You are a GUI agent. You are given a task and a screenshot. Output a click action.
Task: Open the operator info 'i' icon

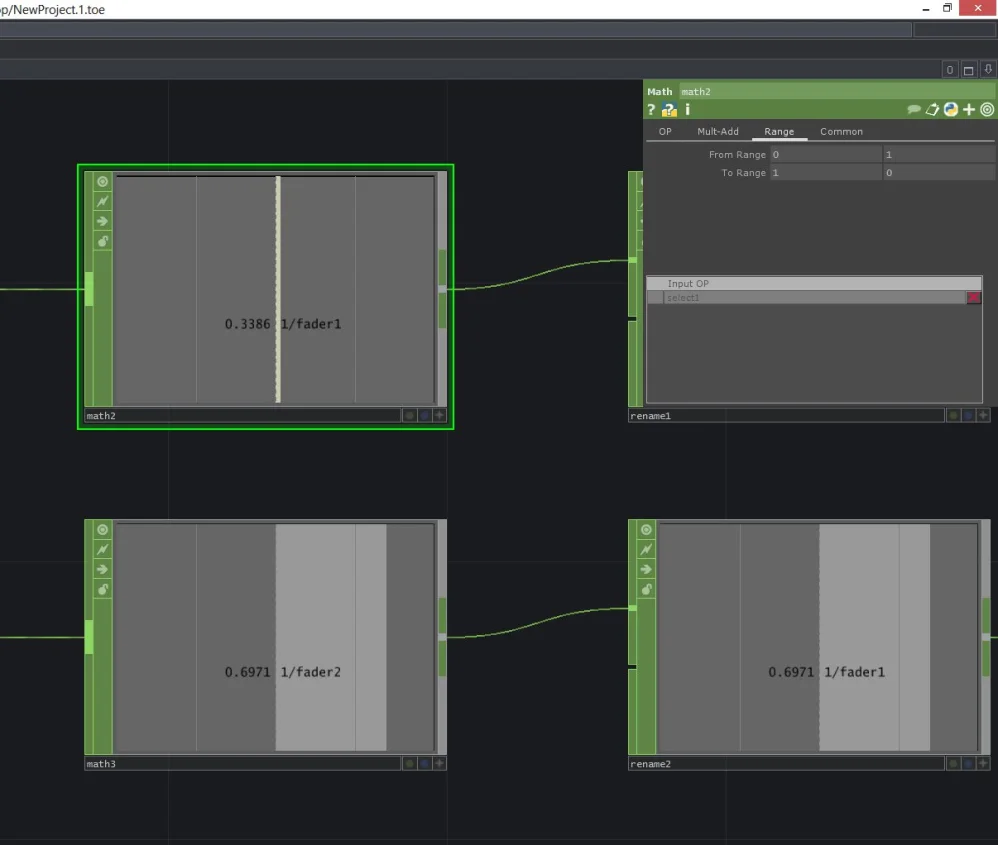687,110
